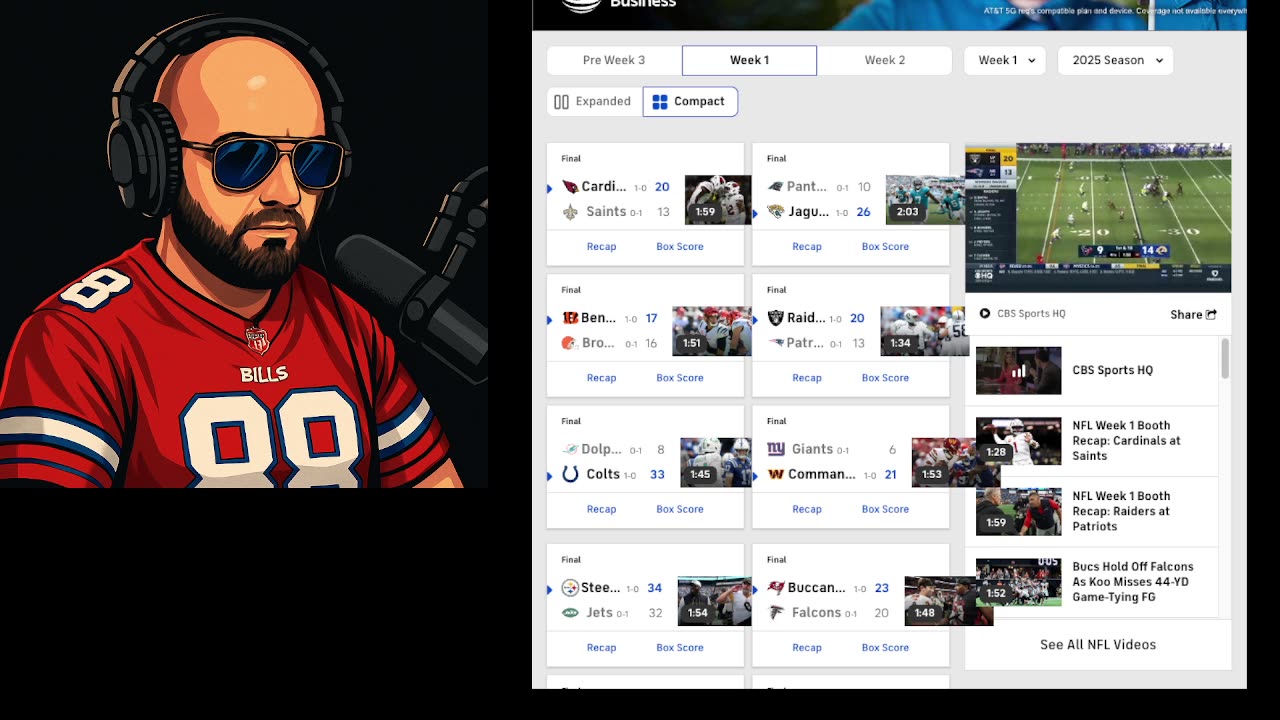The width and height of the screenshot is (1280, 720).
Task: Open Recap for Bengals vs Browns
Action: (601, 378)
